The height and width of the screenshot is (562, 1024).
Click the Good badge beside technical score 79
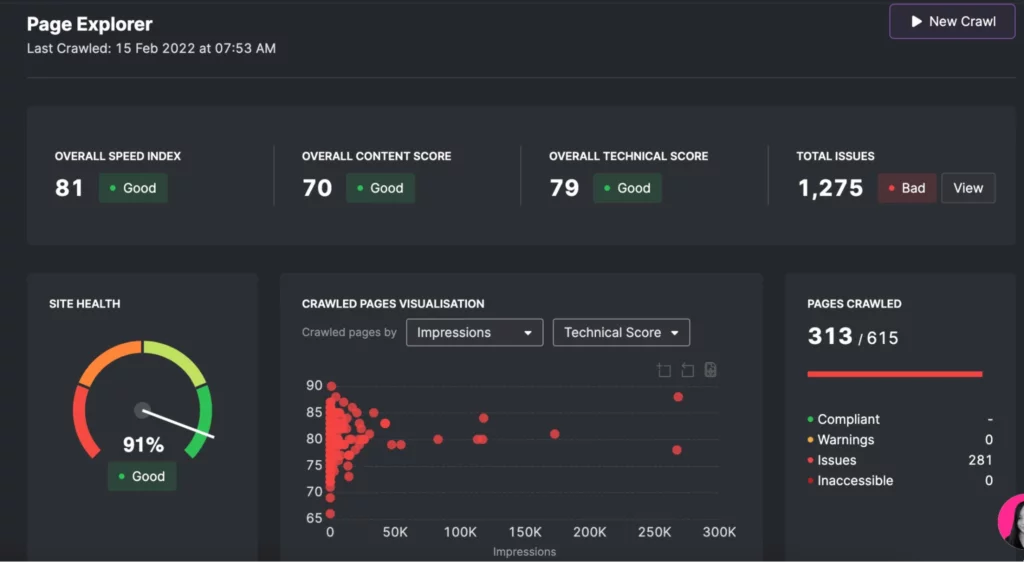click(627, 188)
